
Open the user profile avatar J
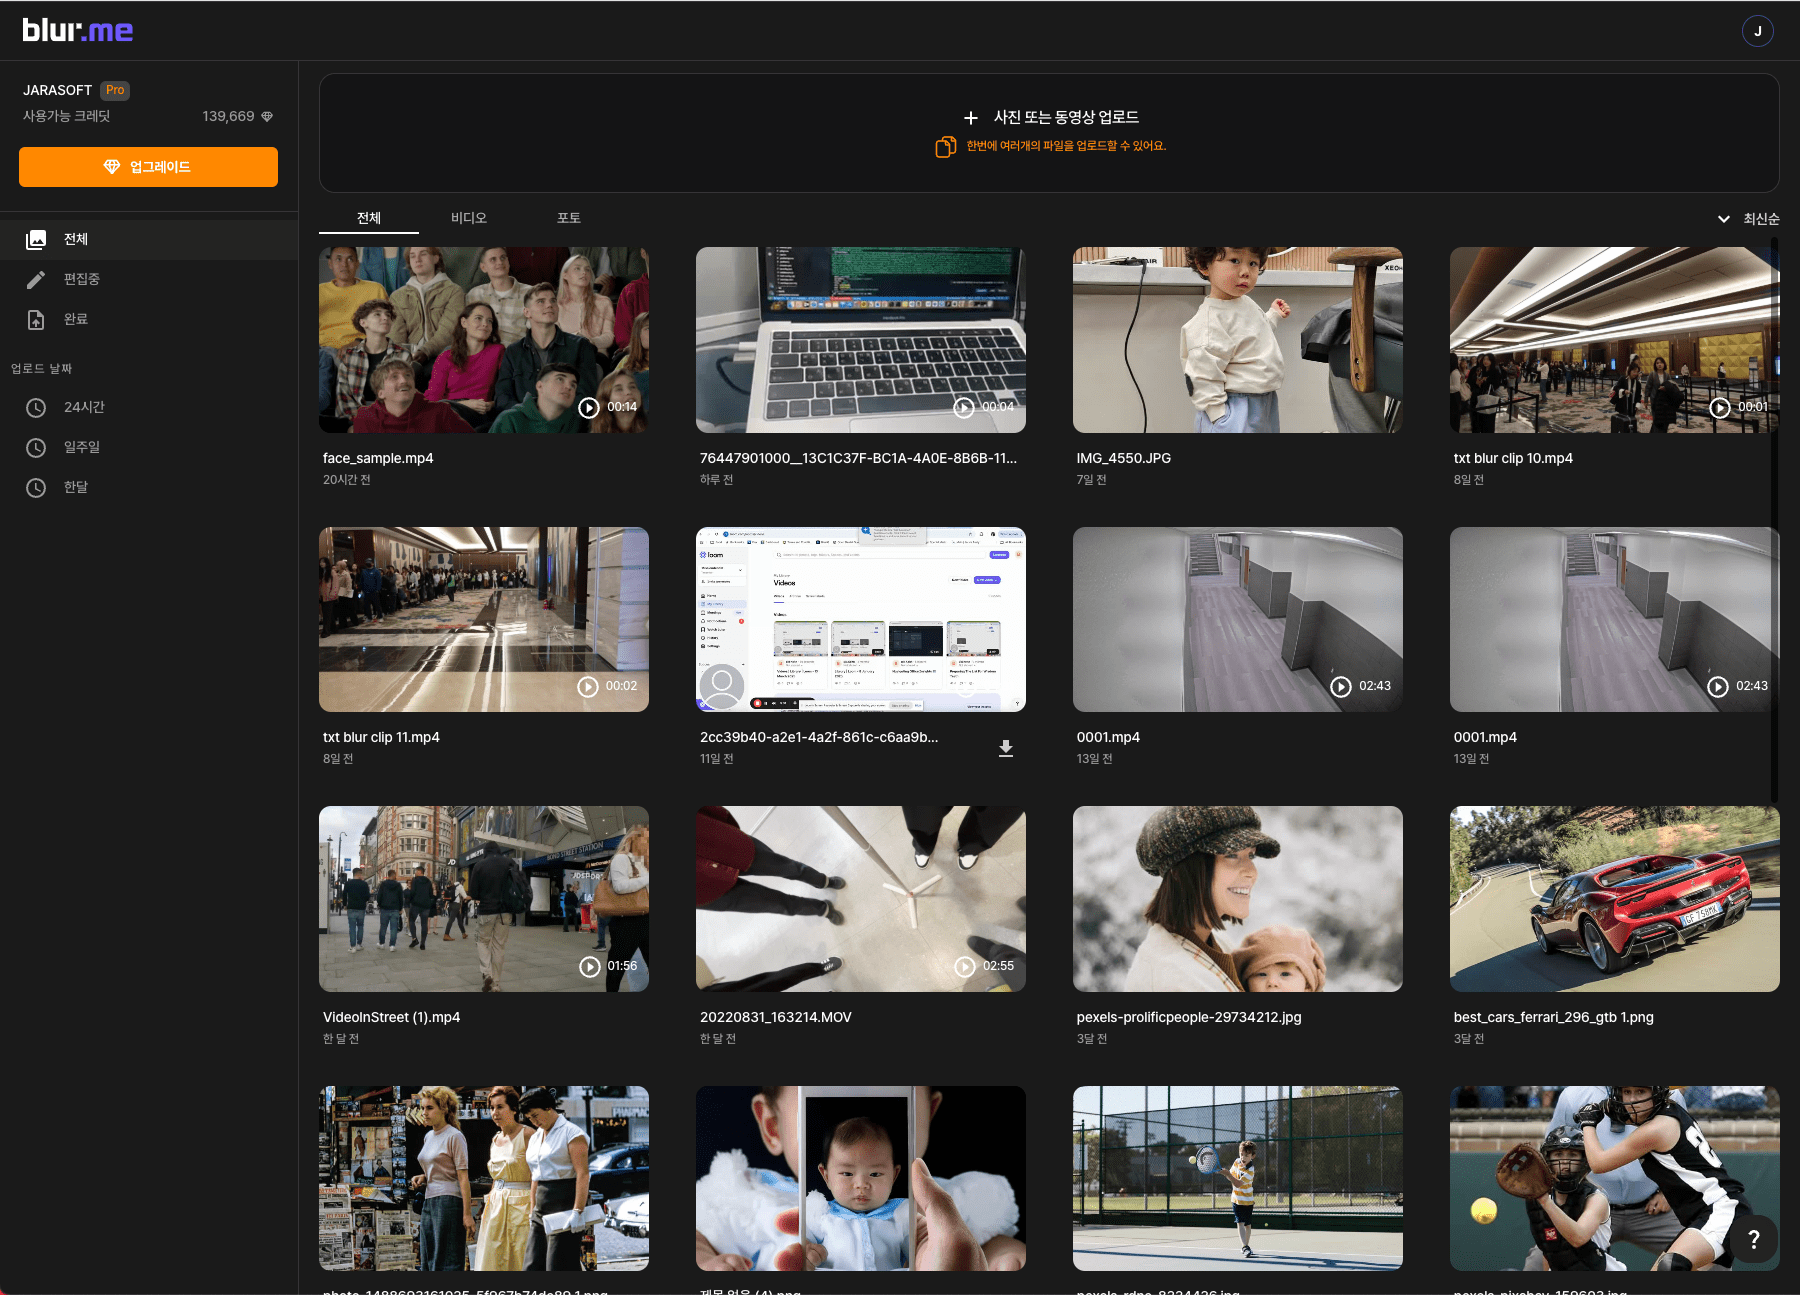click(x=1757, y=31)
